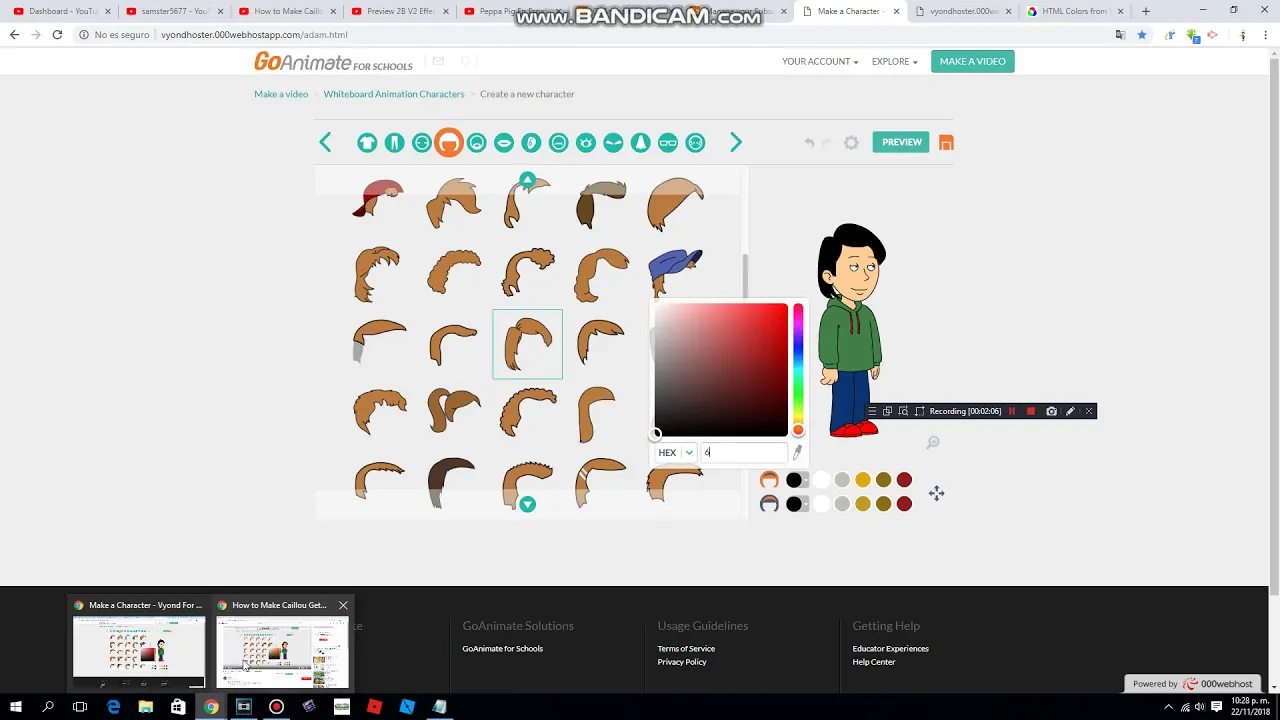This screenshot has width=1280, height=720.
Task: Go to previous category set with left arrow
Action: coord(325,143)
